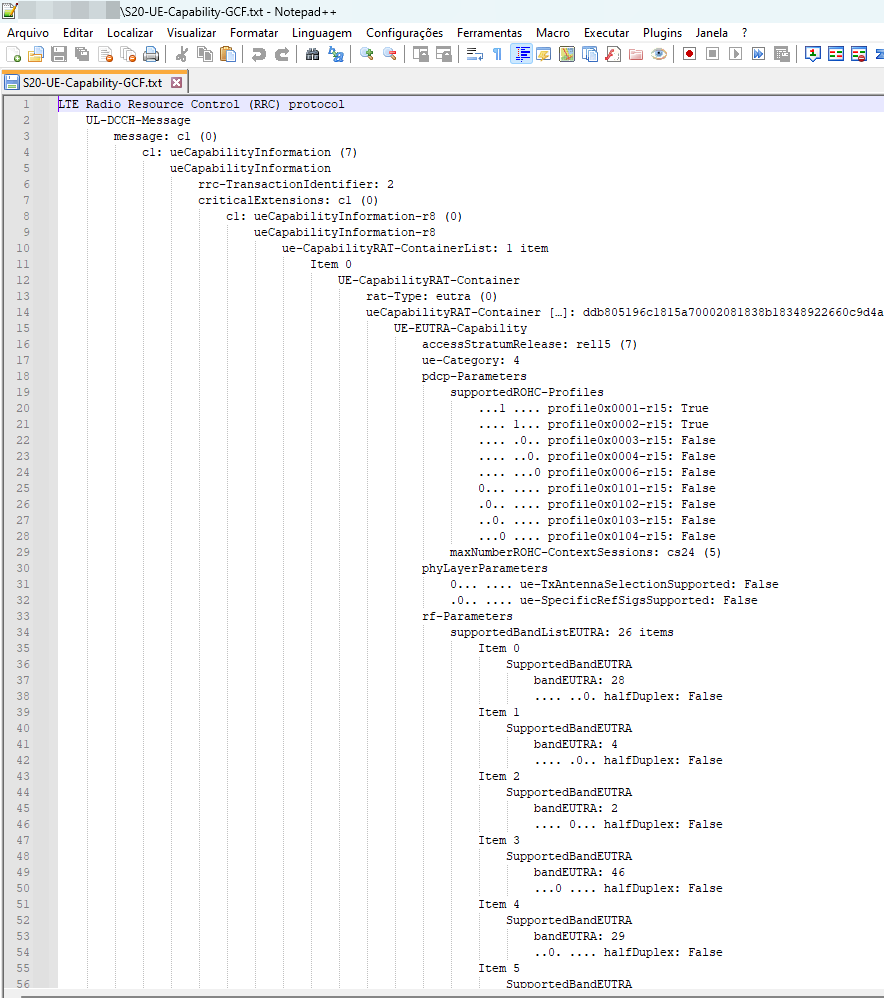Click the Open file folder icon
884x998 pixels.
pos(36,55)
